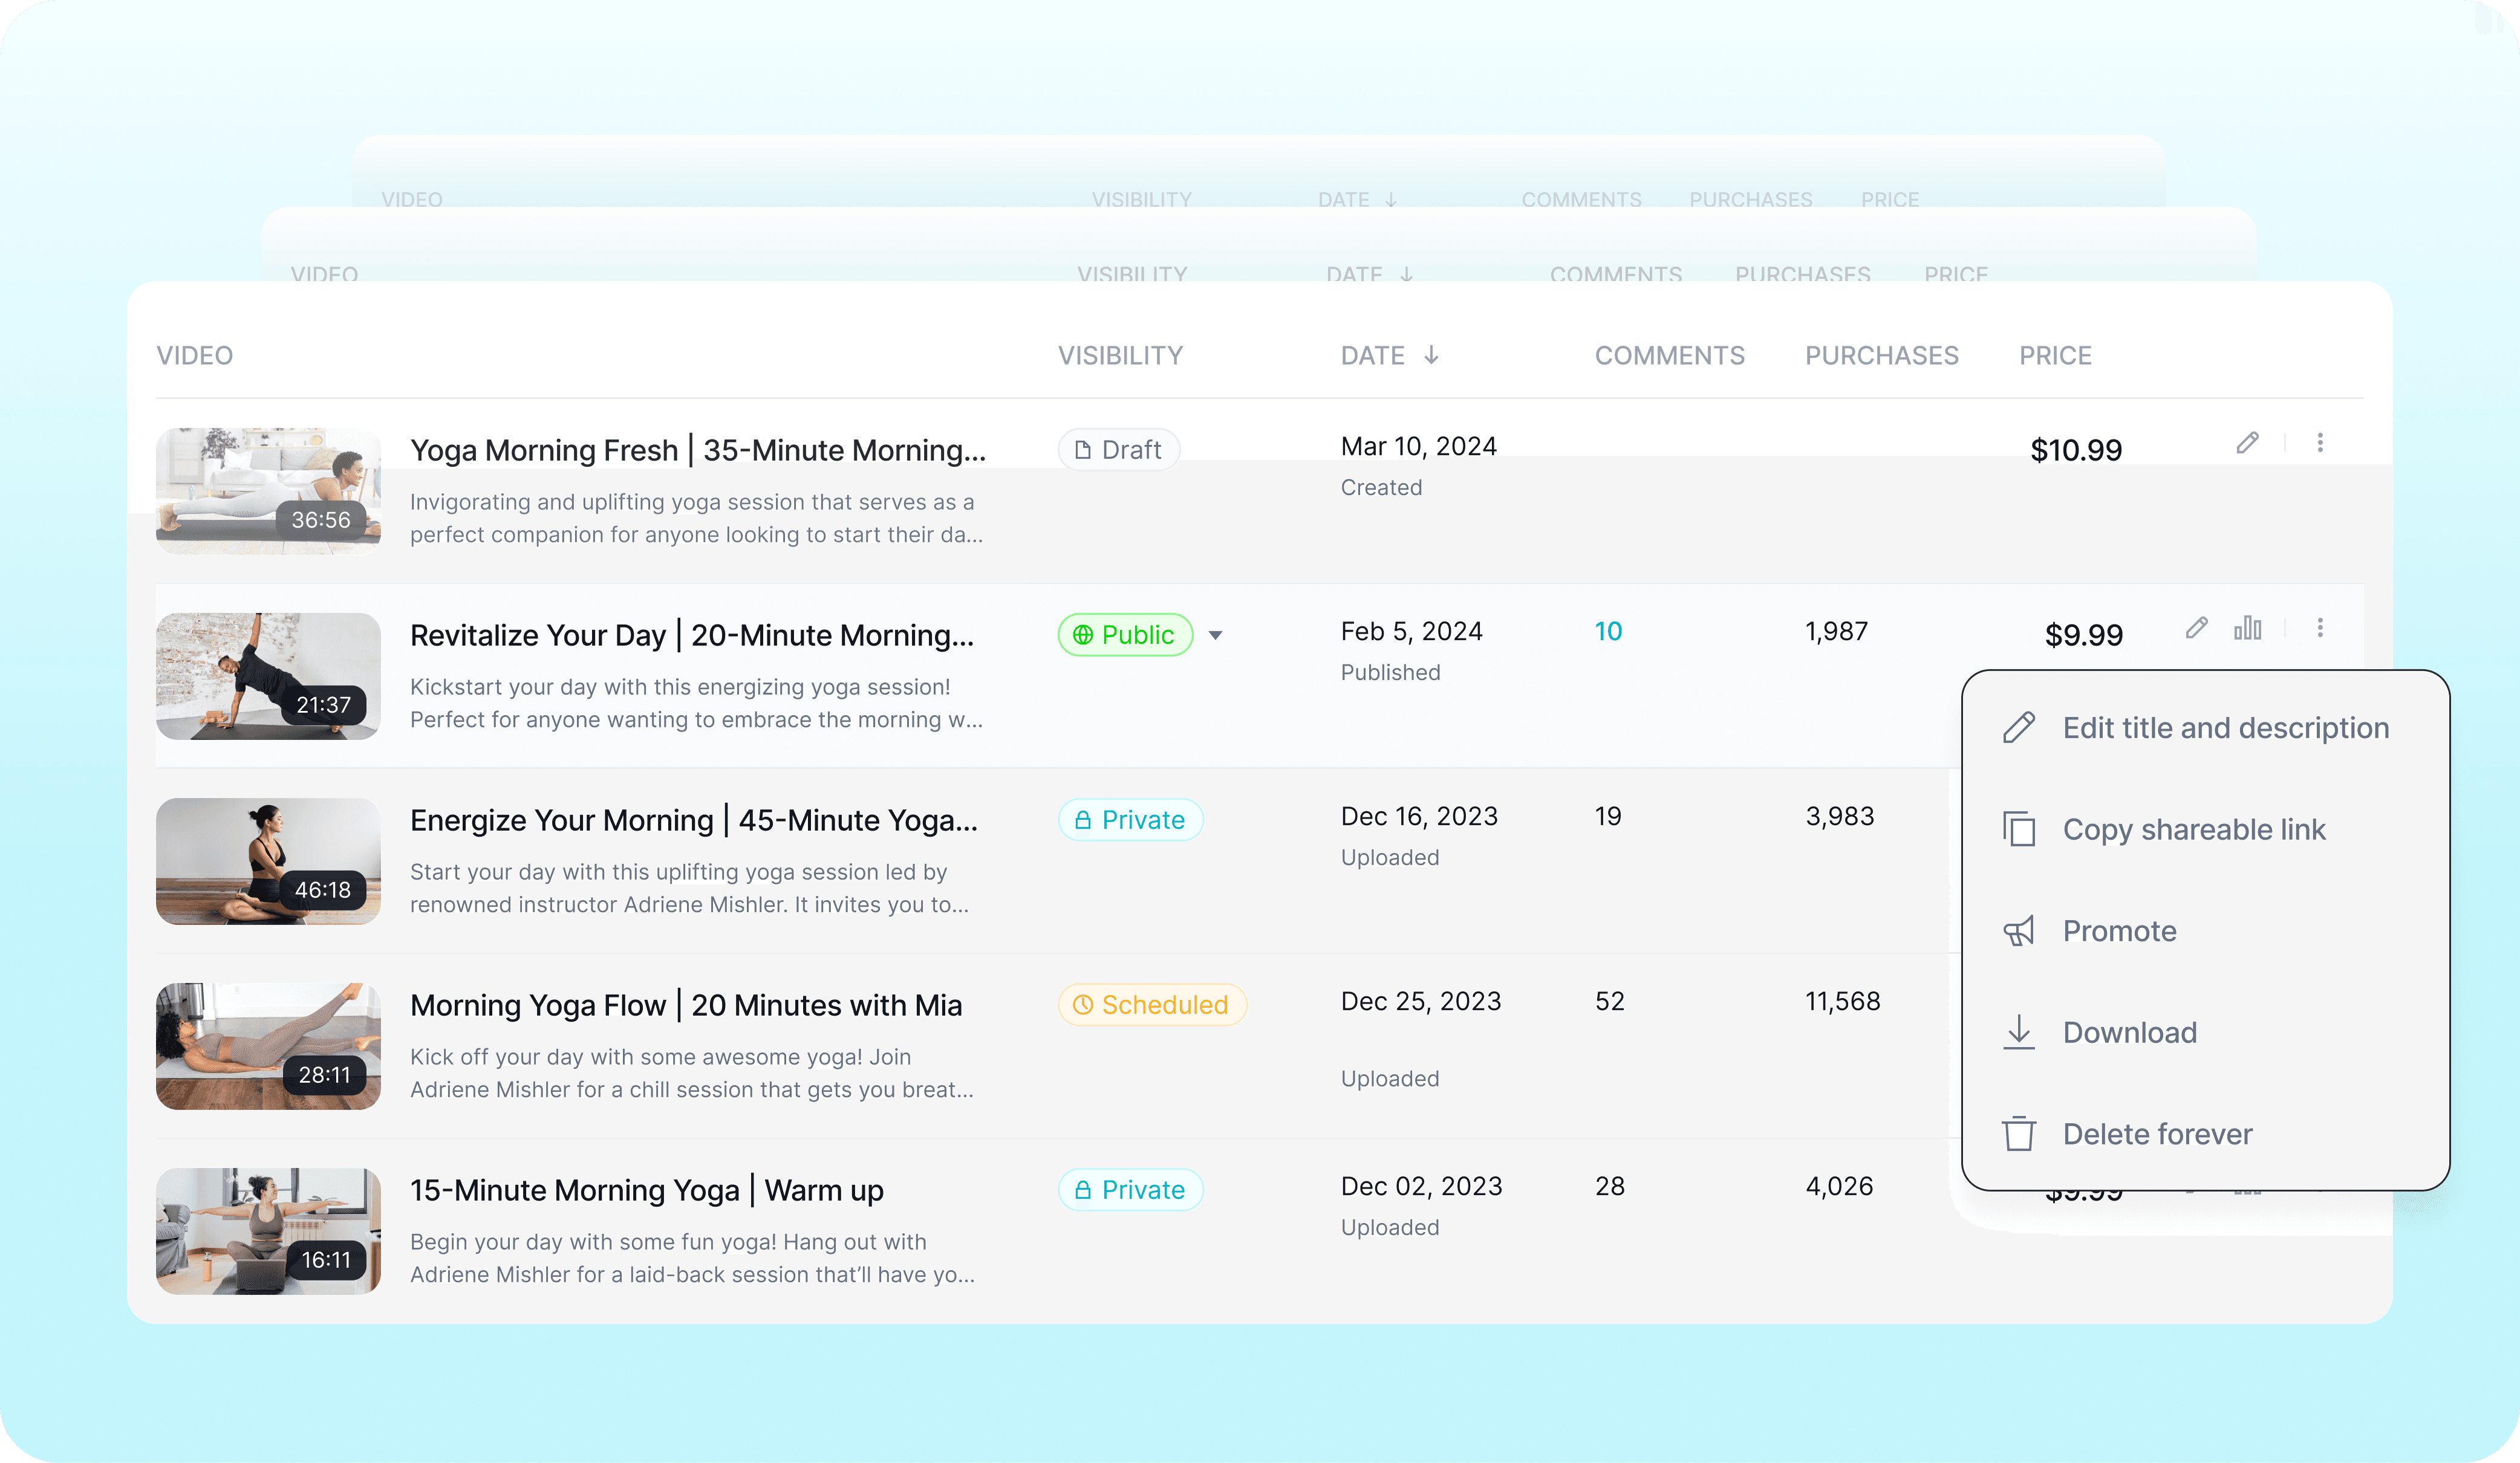Screen dimensions: 2520x1463
Task: Open the 15-Minute Morning Yoga Warm up title
Action: click(x=646, y=1190)
